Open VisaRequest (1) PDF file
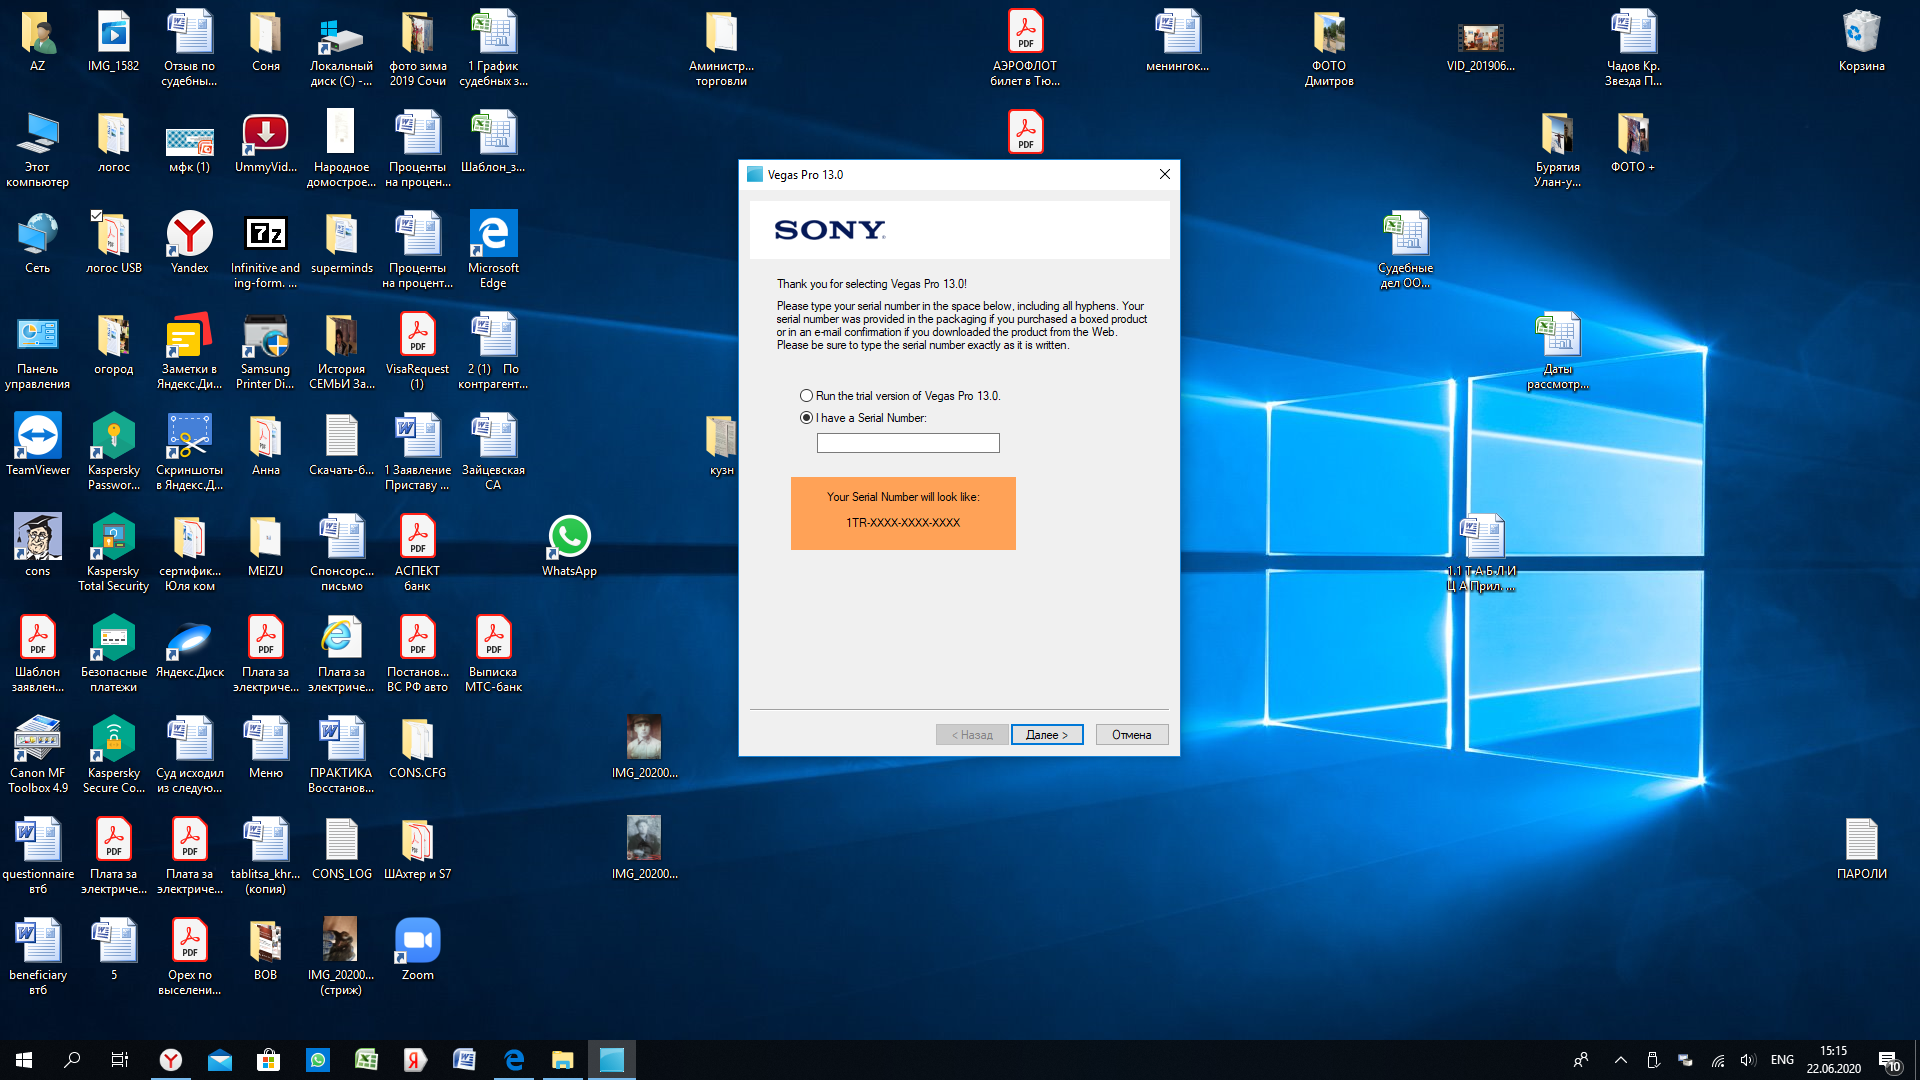Viewport: 1920px width, 1080px height. pyautogui.click(x=417, y=351)
